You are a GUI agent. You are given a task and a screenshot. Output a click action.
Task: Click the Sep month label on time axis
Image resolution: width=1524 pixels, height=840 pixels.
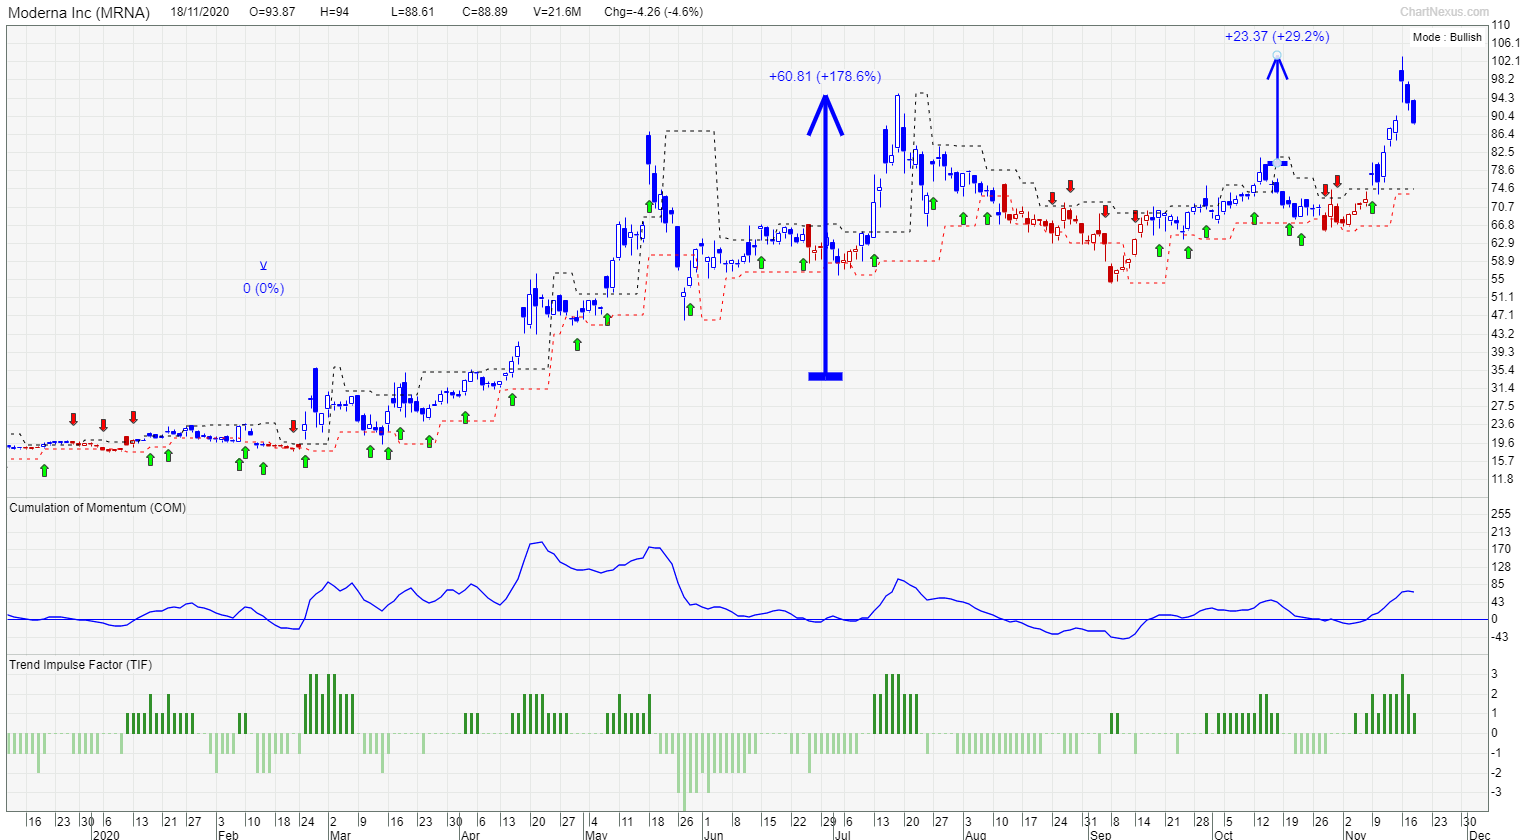point(1100,834)
